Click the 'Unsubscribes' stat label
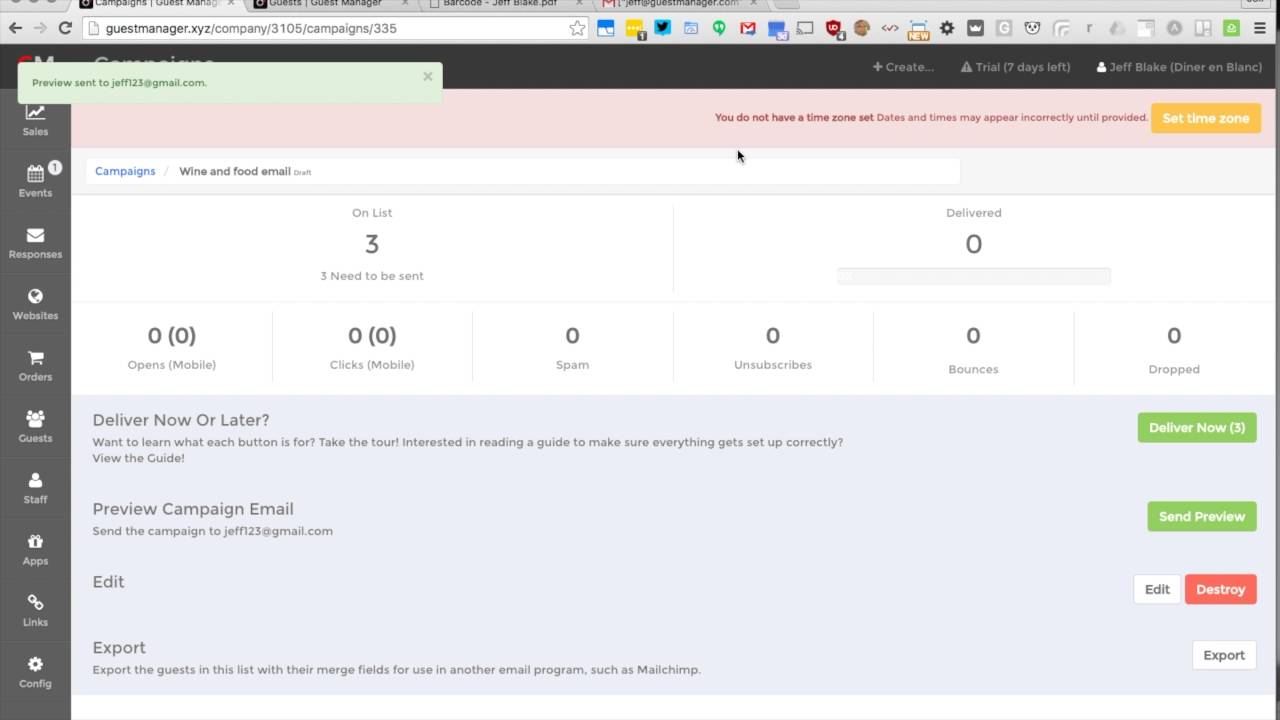This screenshot has width=1280, height=720. (x=773, y=365)
